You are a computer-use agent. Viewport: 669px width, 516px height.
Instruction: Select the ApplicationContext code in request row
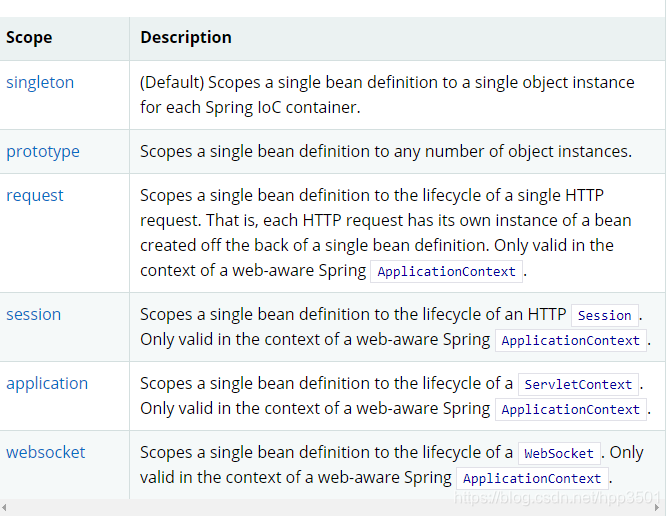tap(446, 271)
